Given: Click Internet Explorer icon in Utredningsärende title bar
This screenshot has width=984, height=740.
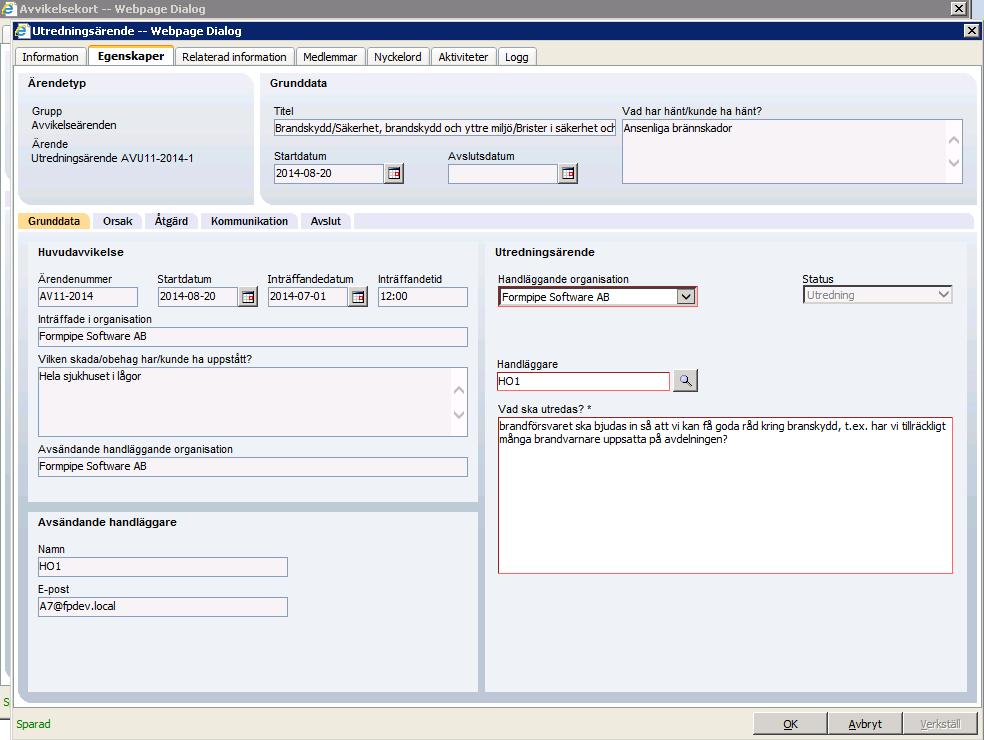Looking at the screenshot, I should click(x=23, y=31).
